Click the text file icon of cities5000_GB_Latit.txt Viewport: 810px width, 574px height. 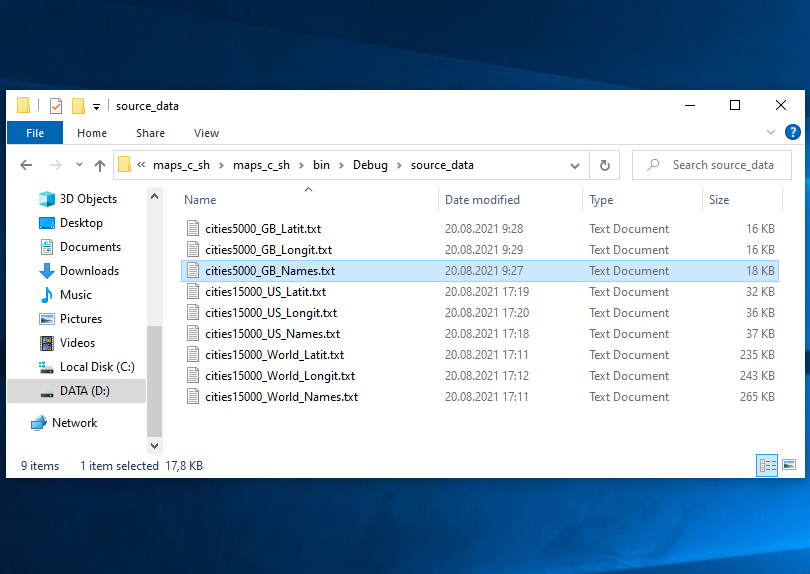193,228
